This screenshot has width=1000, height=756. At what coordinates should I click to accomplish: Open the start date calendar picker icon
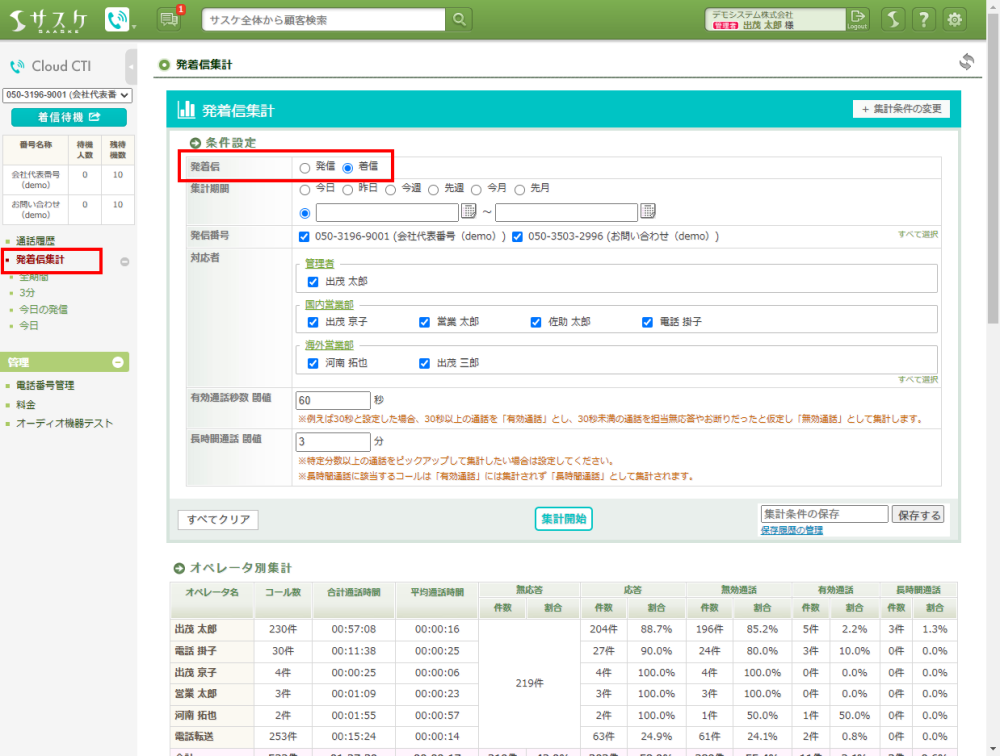point(468,211)
